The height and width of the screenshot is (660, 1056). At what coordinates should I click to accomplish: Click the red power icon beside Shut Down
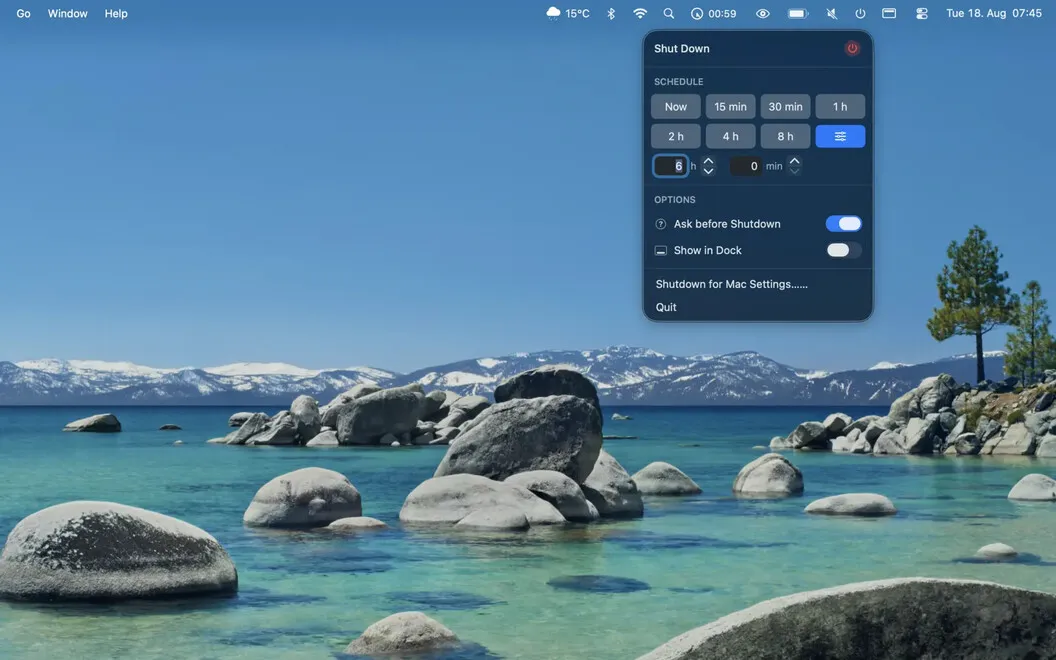point(852,48)
